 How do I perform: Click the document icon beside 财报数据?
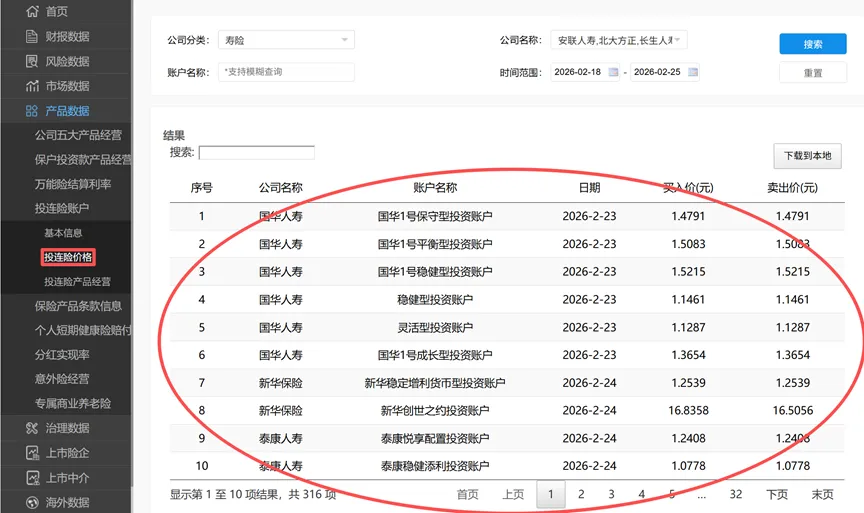pyautogui.click(x=32, y=36)
